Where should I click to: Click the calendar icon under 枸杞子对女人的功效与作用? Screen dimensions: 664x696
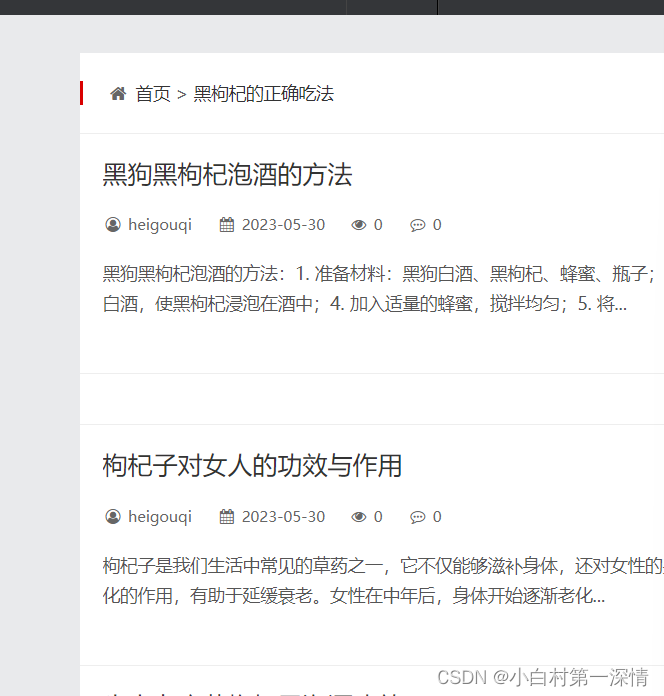(x=227, y=517)
